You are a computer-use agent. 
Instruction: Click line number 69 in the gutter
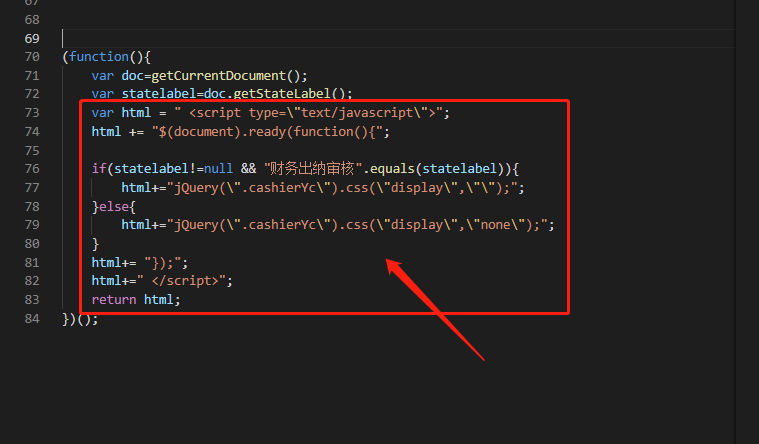32,39
